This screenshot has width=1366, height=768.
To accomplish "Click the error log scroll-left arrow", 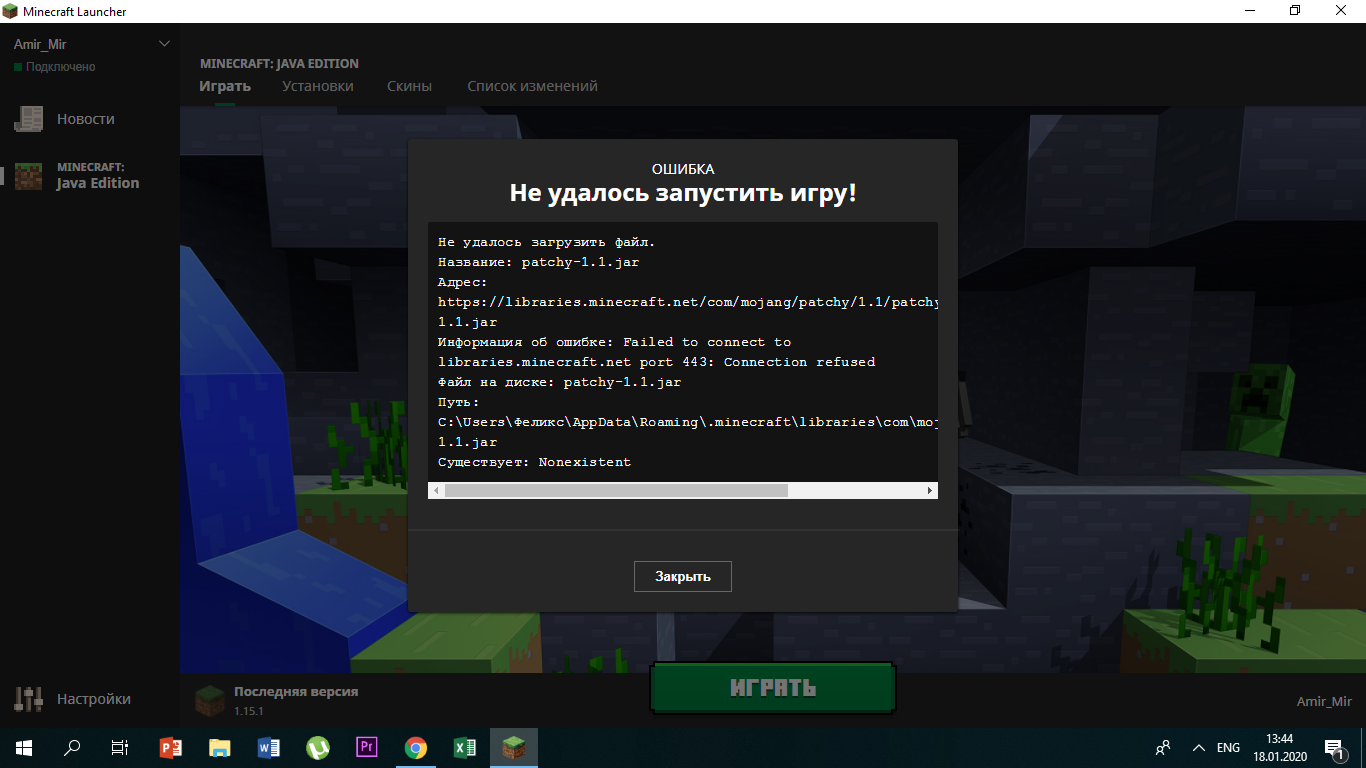I will pos(435,490).
